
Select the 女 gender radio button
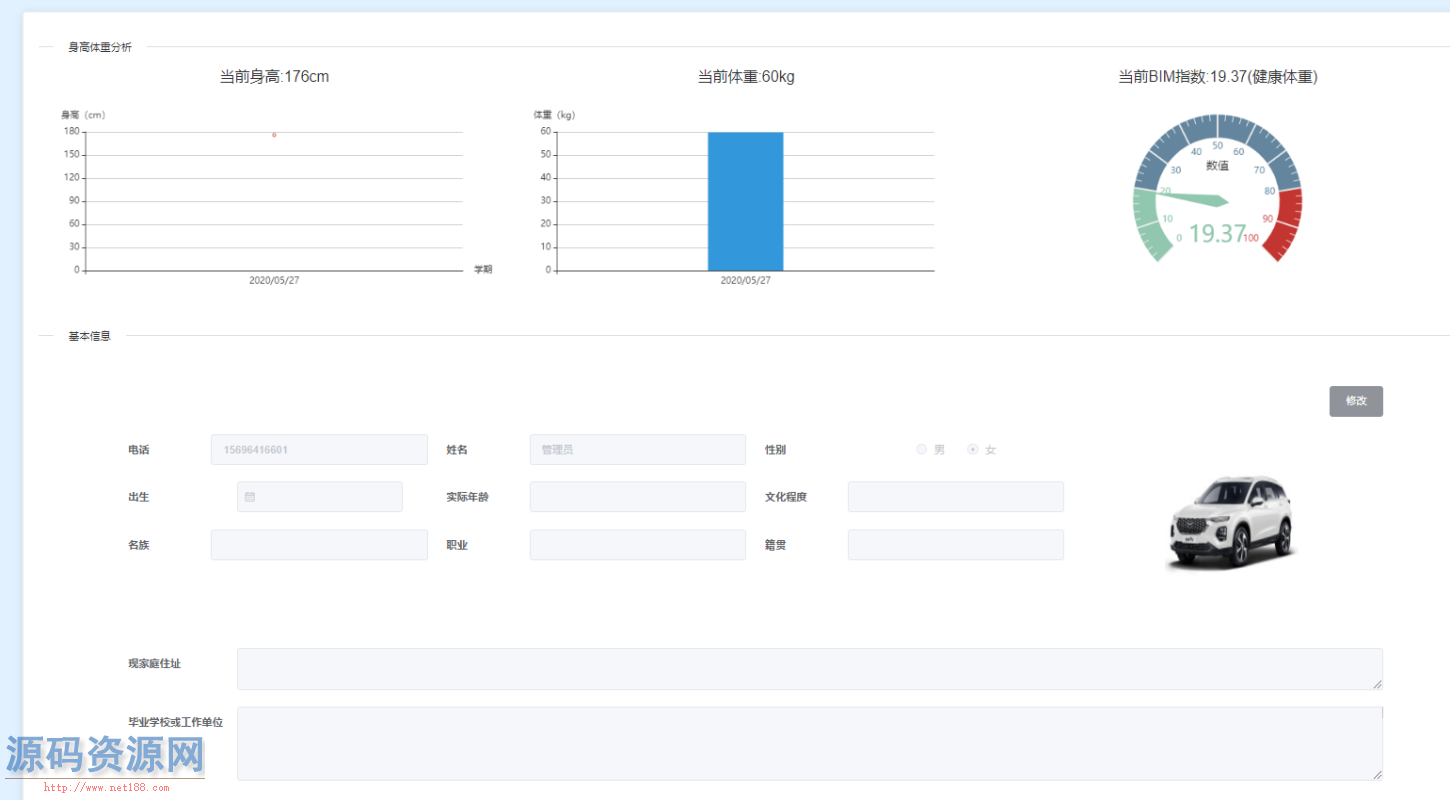(x=973, y=450)
